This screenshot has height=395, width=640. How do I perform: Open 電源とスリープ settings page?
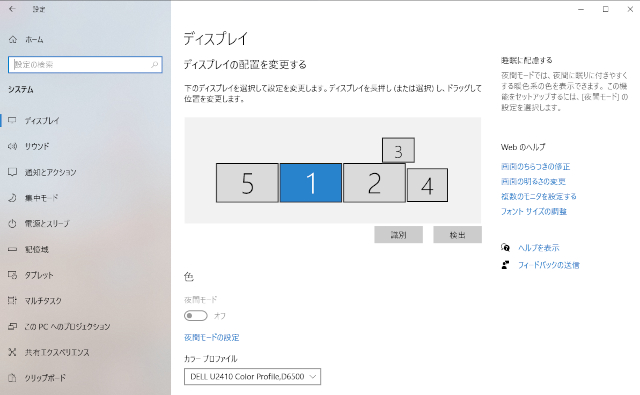(x=47, y=224)
